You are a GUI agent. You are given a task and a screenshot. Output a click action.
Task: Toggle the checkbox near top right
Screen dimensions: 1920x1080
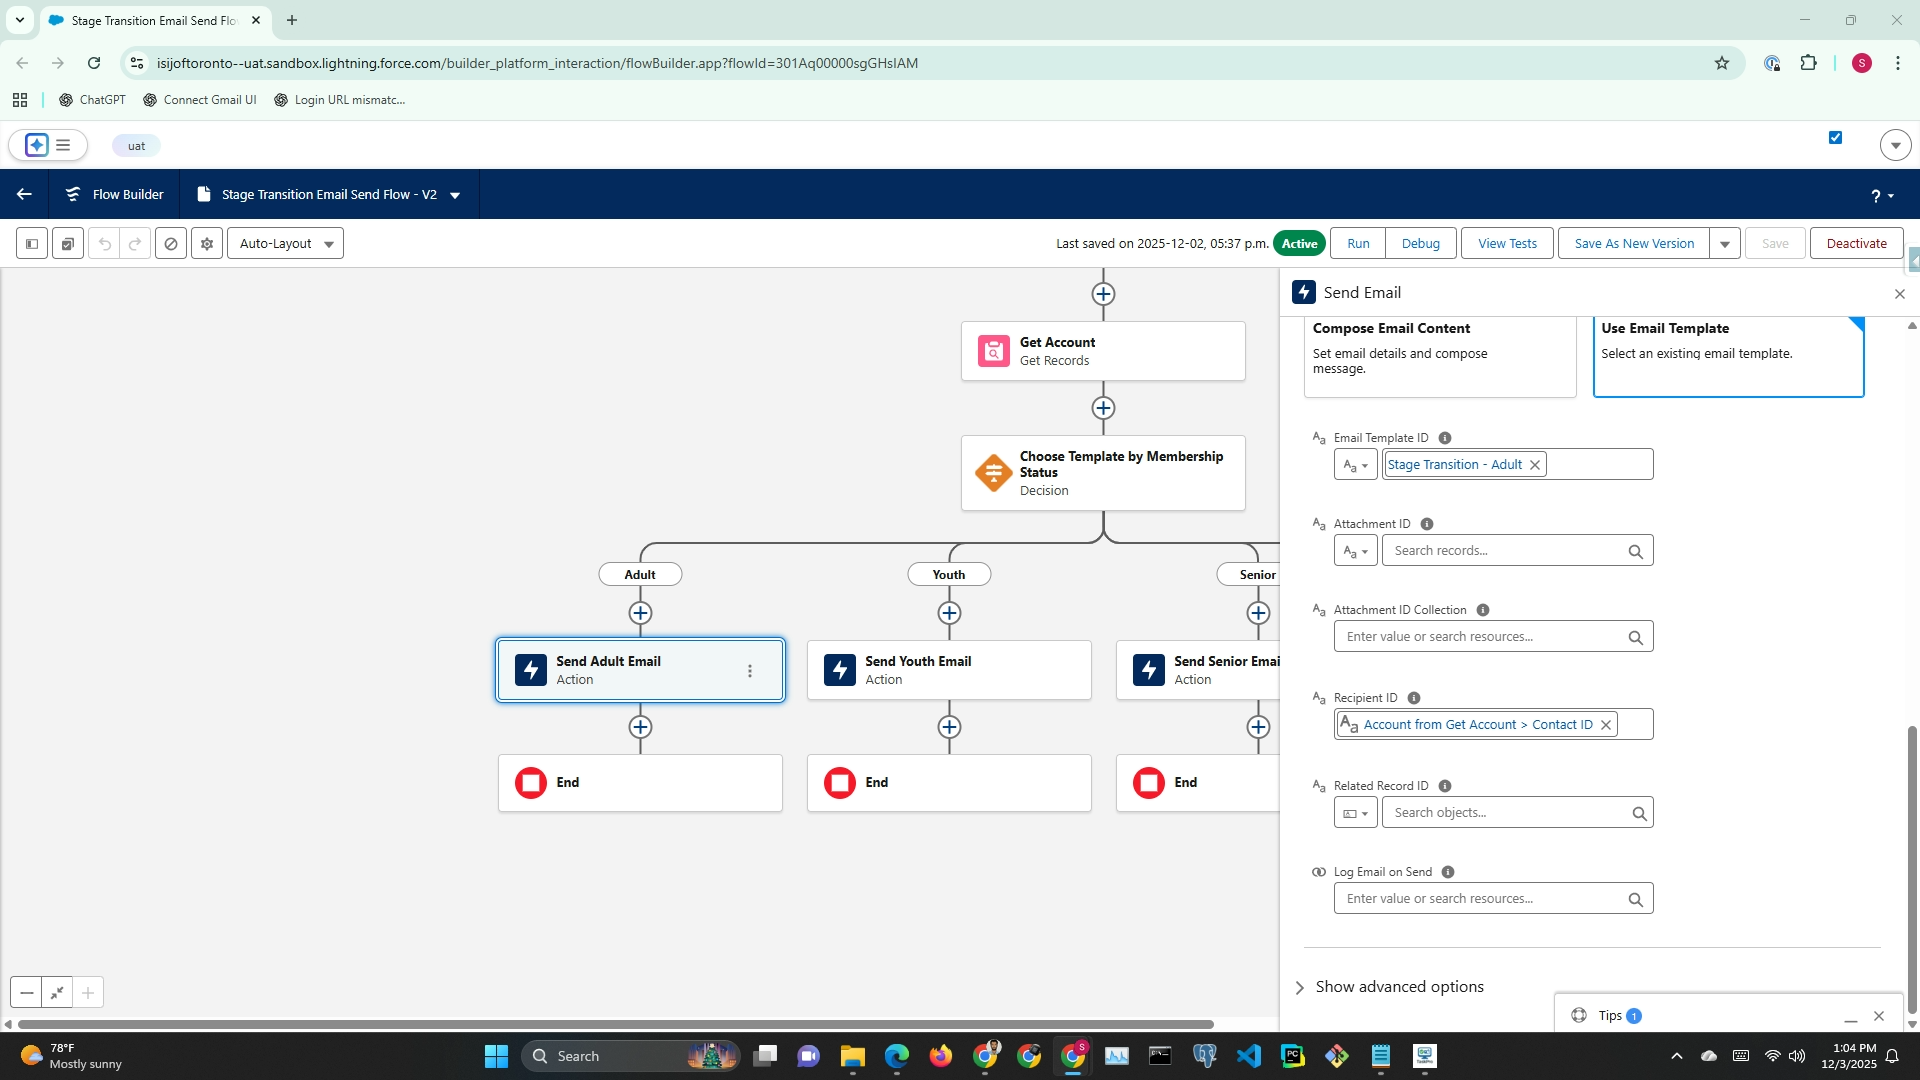(1835, 138)
